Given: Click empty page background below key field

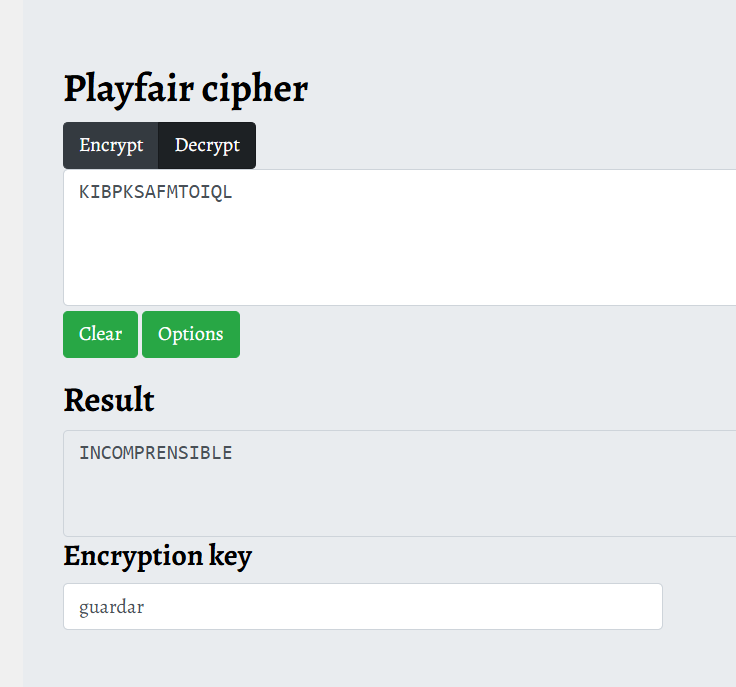Looking at the screenshot, I should click(x=360, y=660).
